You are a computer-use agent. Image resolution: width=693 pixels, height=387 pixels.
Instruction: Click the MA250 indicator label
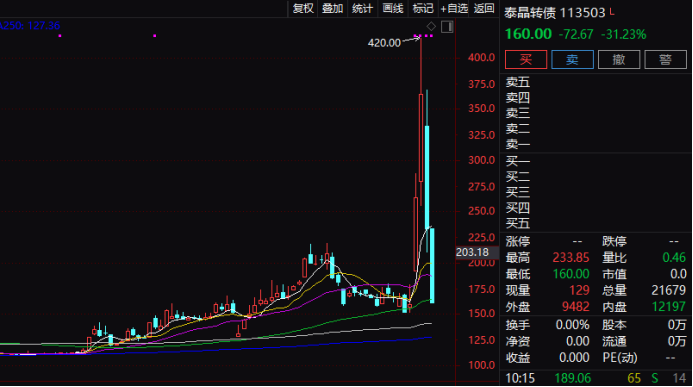pyautogui.click(x=30, y=26)
